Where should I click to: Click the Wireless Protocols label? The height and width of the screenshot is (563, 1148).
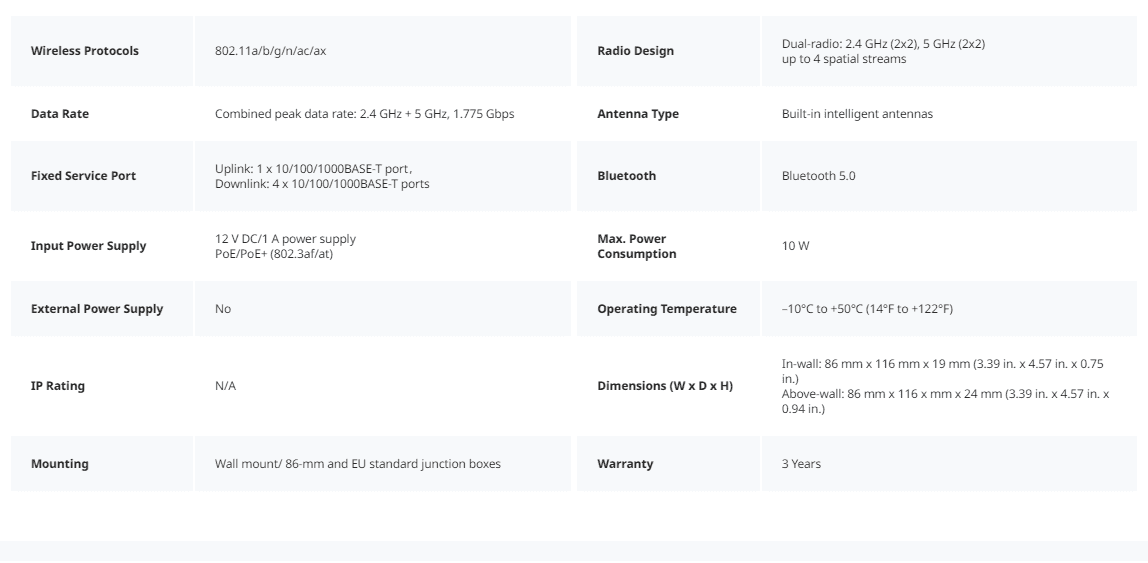tap(84, 51)
